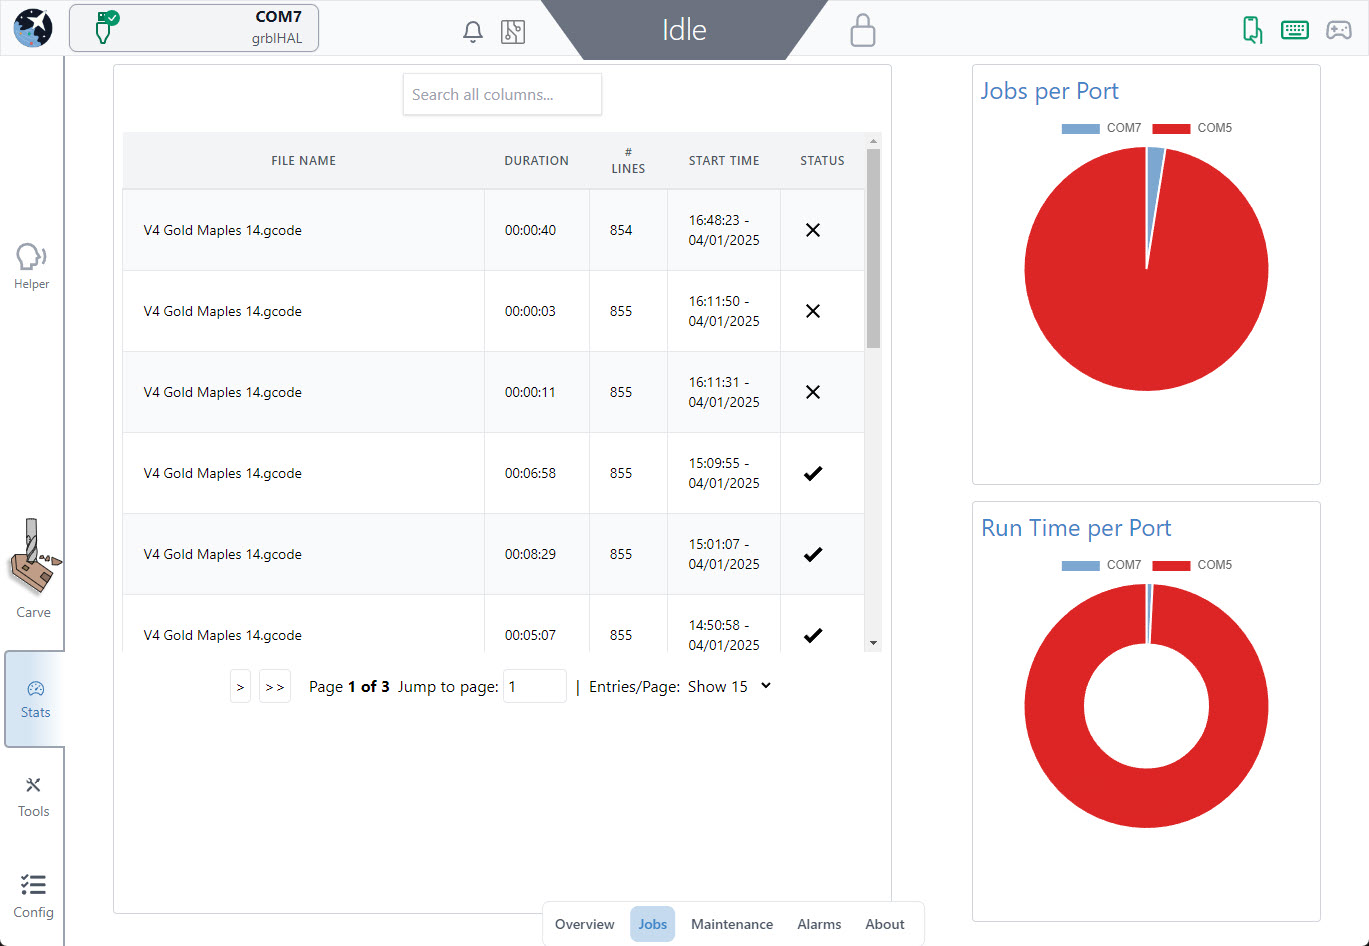Go to the Carve workspace
The width and height of the screenshot is (1369, 946).
33,570
